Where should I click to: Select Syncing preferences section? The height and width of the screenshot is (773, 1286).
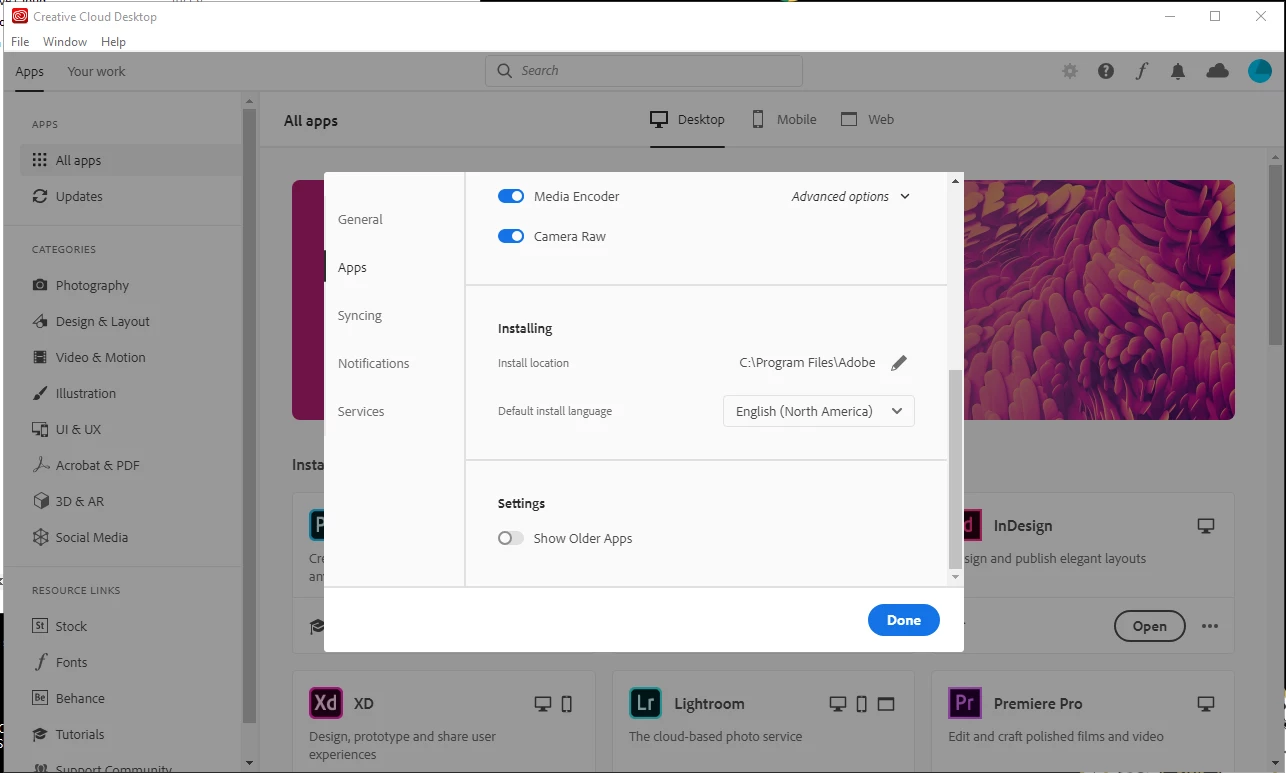pos(360,315)
